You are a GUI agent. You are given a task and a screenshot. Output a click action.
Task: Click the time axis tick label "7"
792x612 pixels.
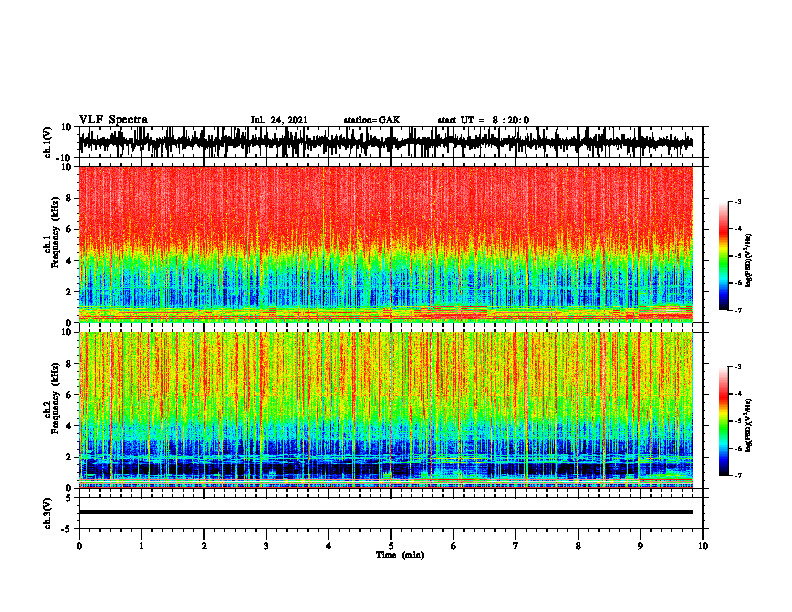pyautogui.click(x=516, y=546)
